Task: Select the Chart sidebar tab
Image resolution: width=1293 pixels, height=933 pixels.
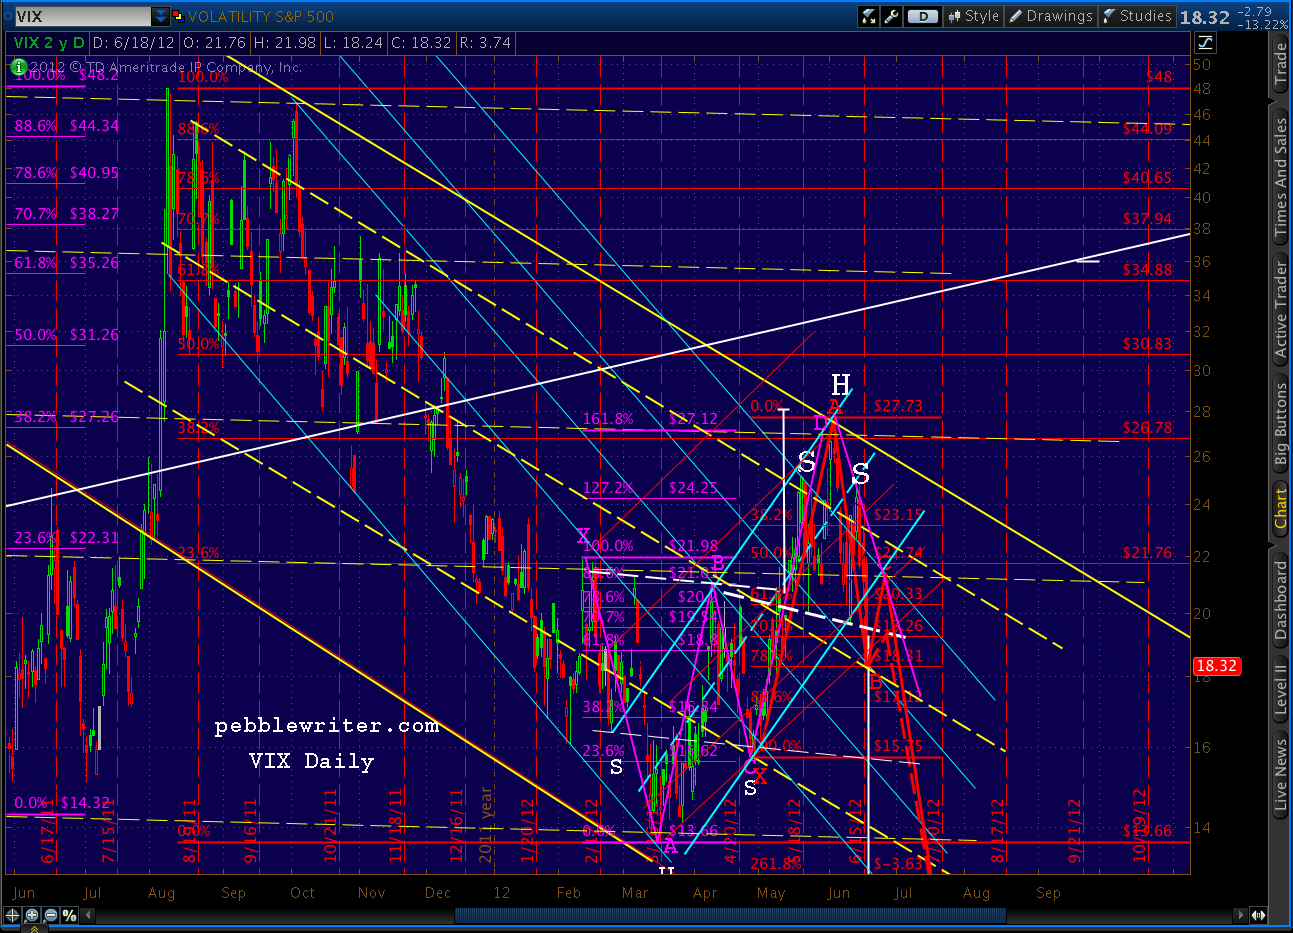Action: (x=1280, y=510)
